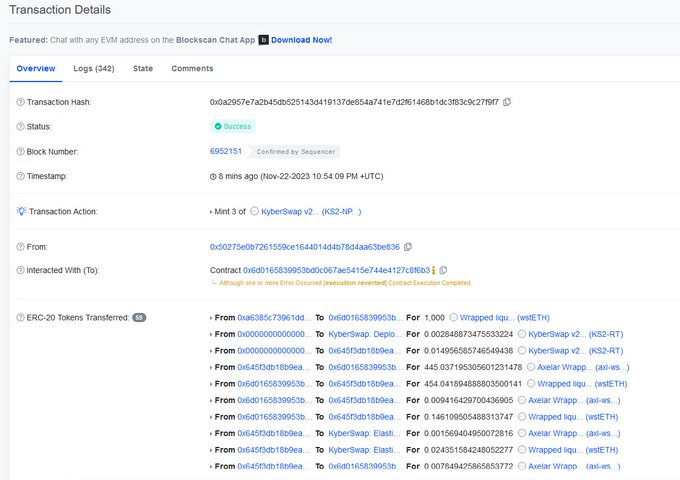Click the green check icon in Success badge

tap(218, 126)
